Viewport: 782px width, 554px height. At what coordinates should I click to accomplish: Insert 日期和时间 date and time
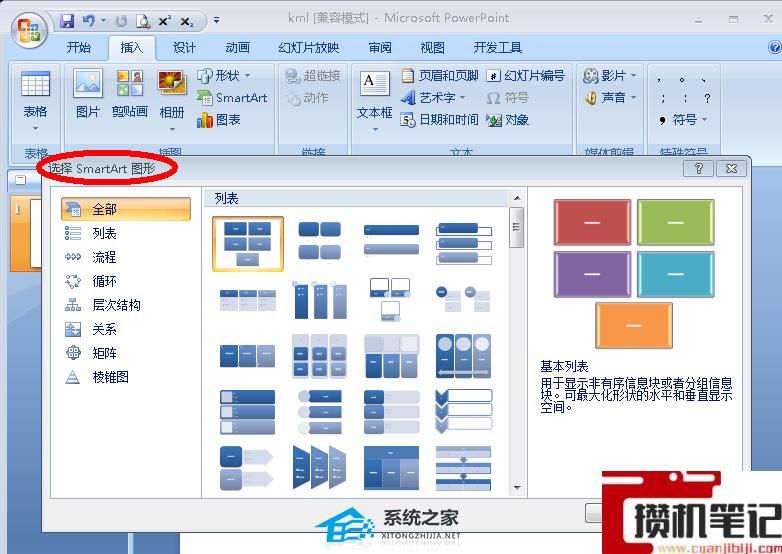click(440, 120)
